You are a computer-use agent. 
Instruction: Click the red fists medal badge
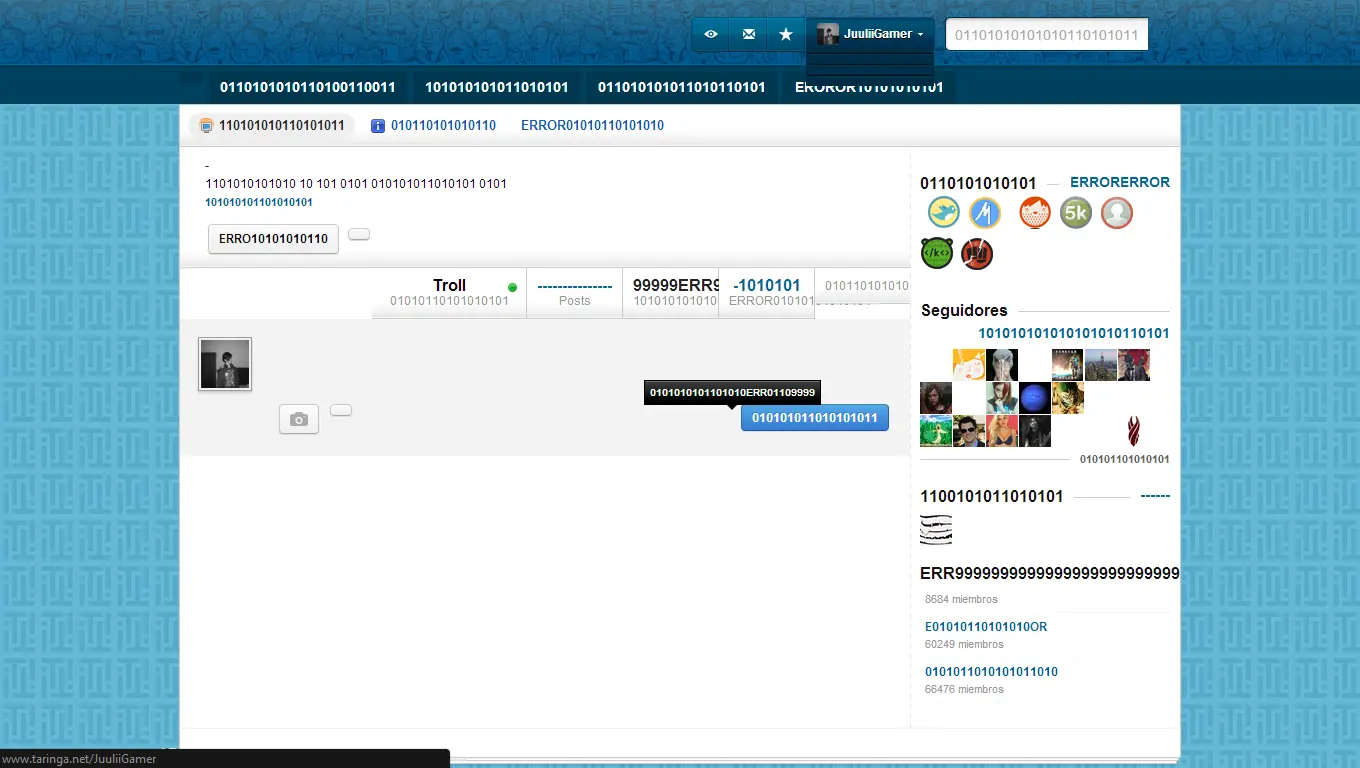coord(977,253)
